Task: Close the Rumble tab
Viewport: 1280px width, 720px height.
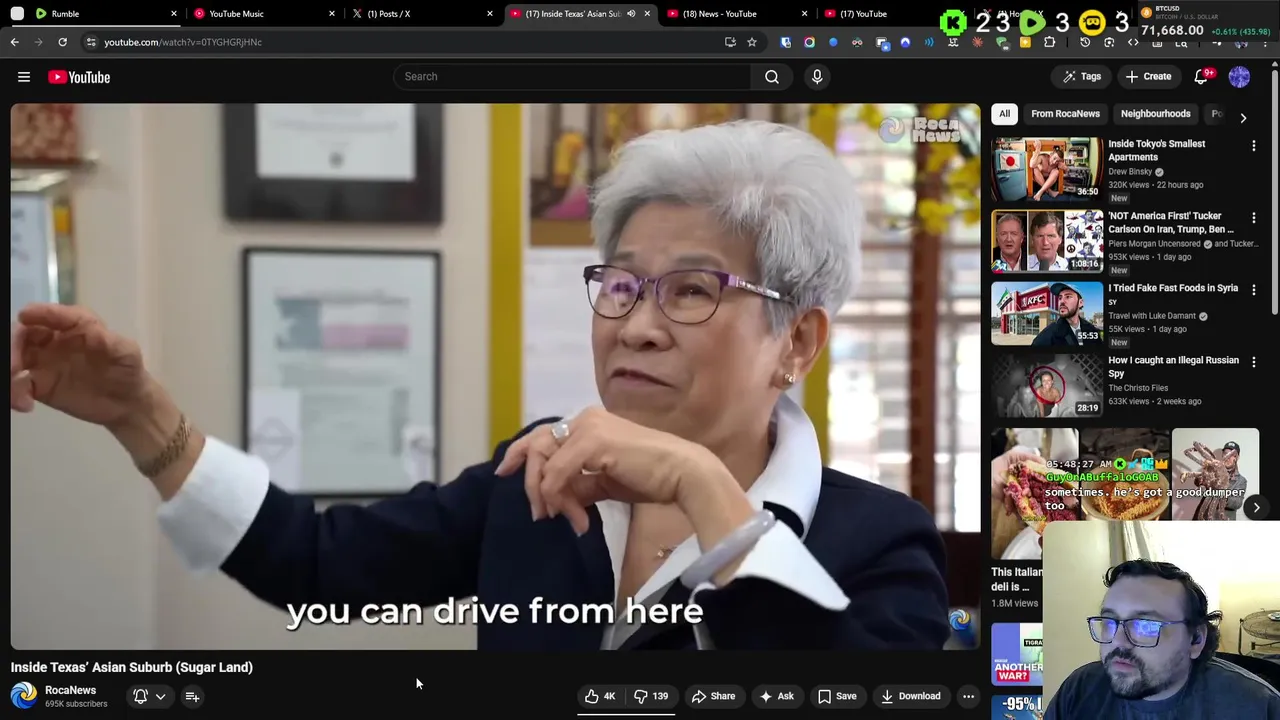Action: 174,14
